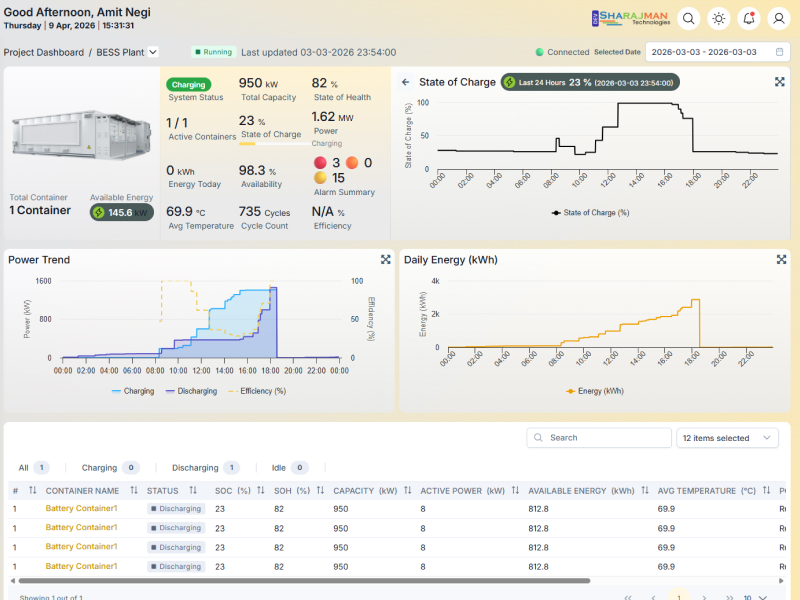Click the search icon in table search box
800x600 pixels.
coord(538,438)
